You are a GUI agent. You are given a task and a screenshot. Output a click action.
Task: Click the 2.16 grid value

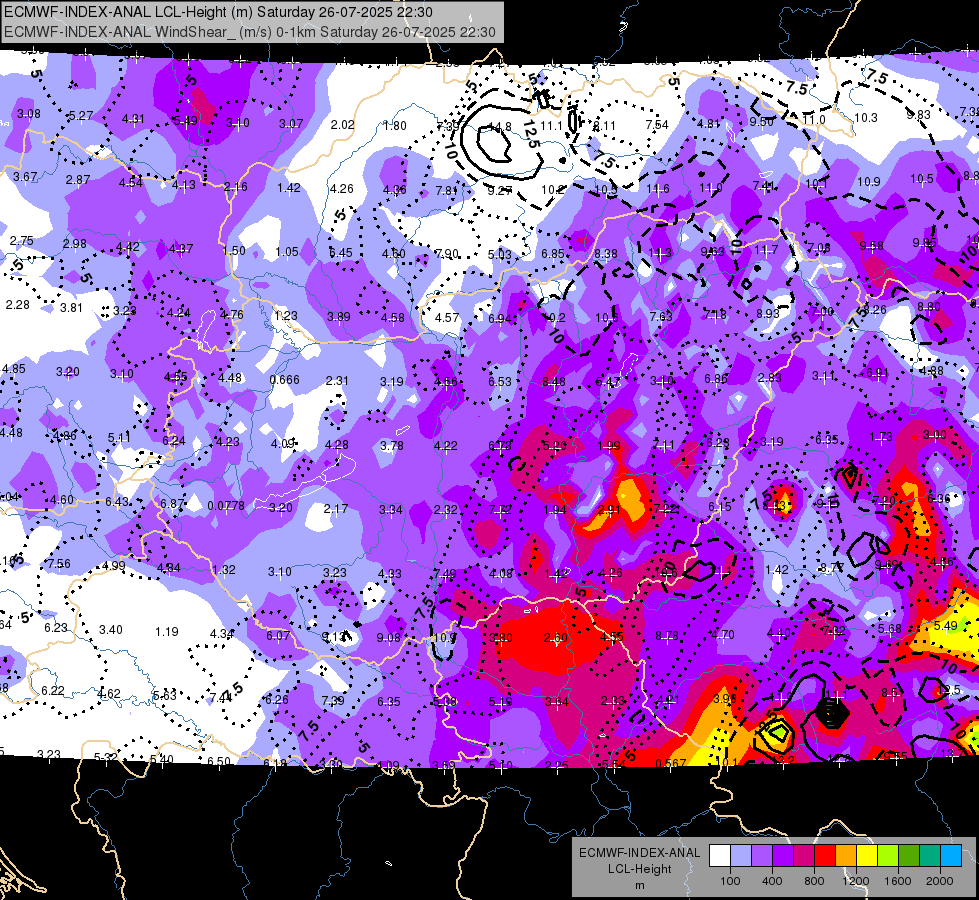tap(235, 187)
